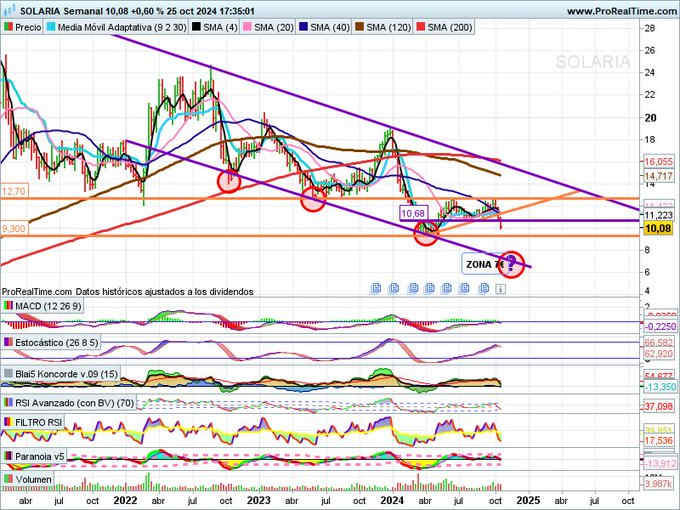Screen dimensions: 680x510
Task: Click the 28 mark on the price axis
Action: tap(650, 29)
